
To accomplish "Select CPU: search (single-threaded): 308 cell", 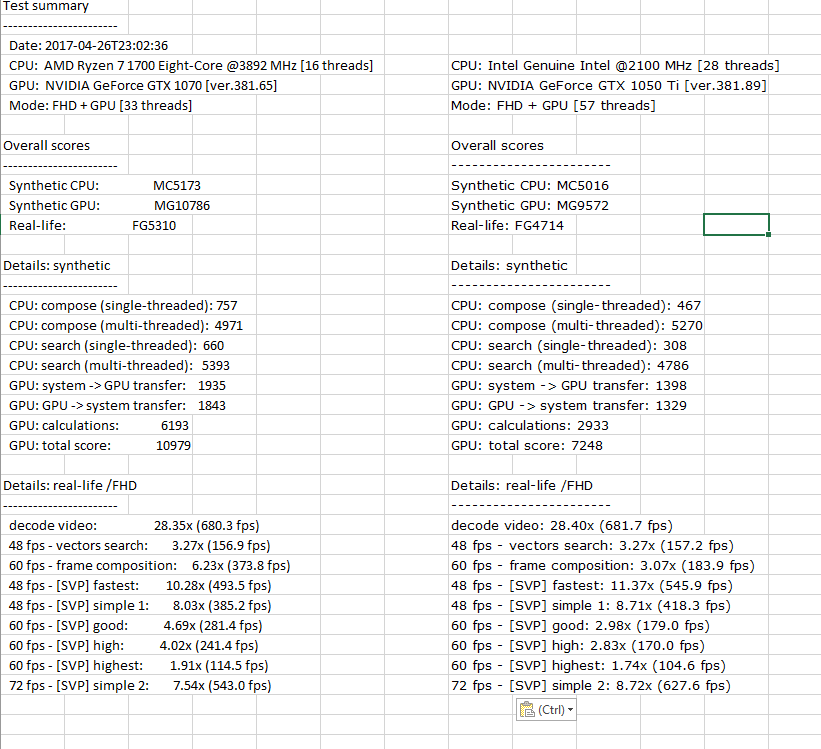I will click(x=569, y=346).
